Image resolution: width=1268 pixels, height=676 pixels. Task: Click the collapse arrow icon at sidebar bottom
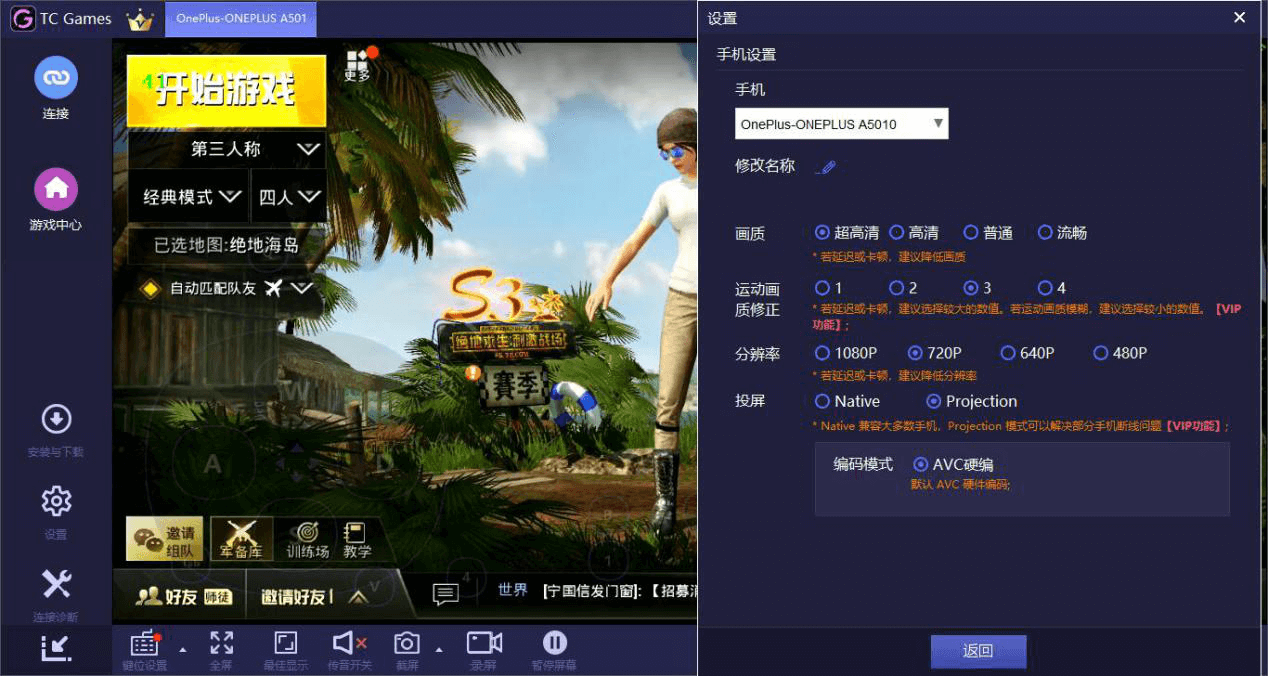[56, 648]
